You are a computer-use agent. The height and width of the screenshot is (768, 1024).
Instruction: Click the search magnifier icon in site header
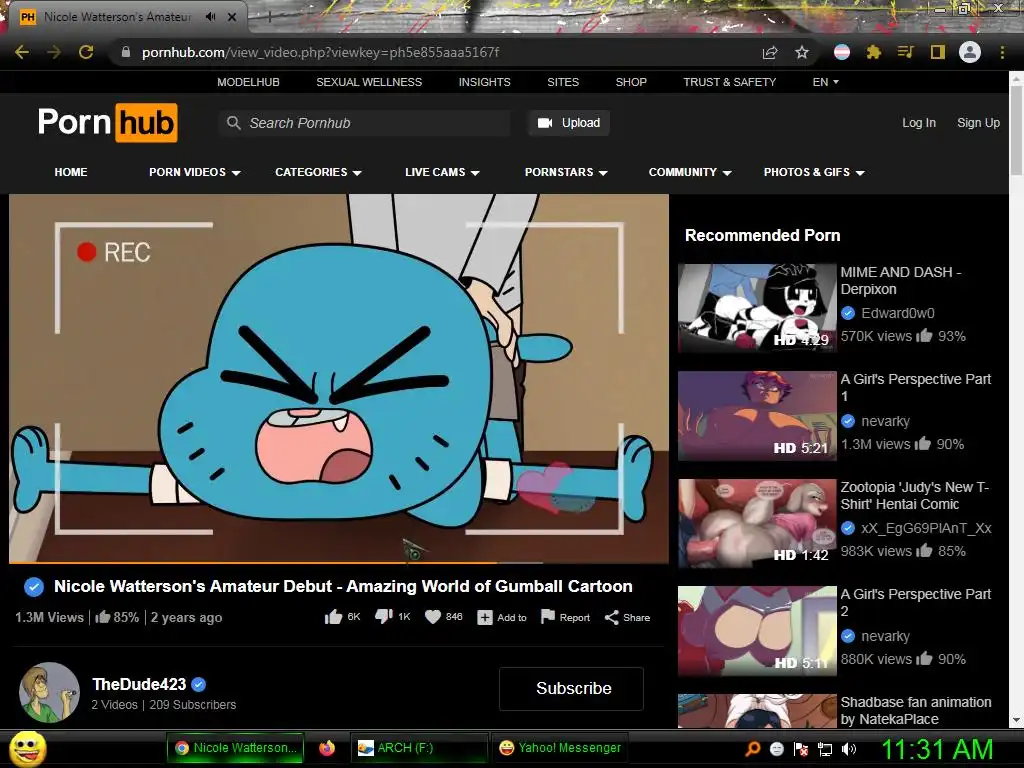coord(233,123)
